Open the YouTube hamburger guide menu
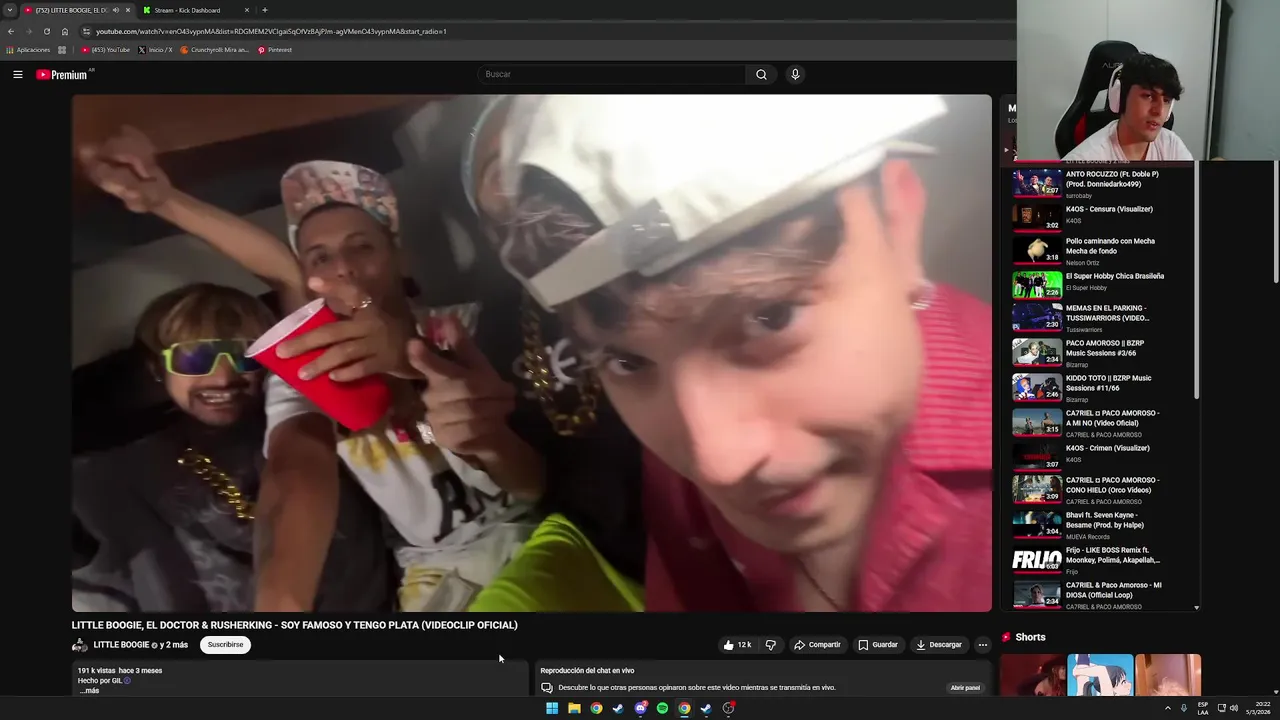 point(17,74)
